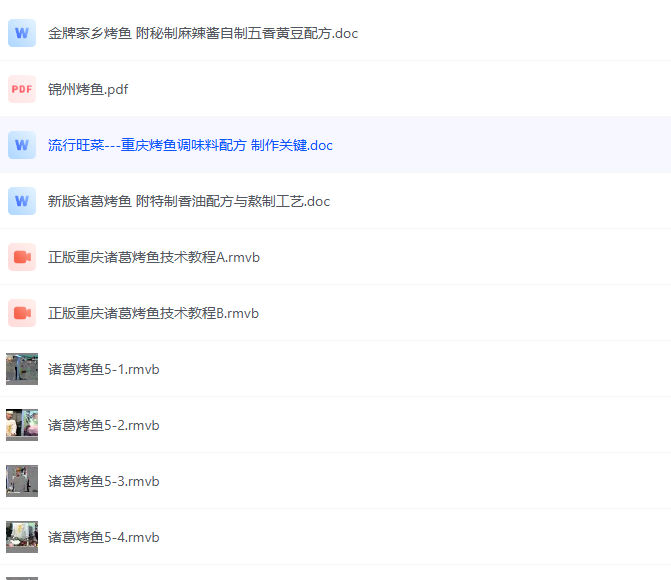Viewport: 671px width, 580px height.
Task: Open the file name 新版诸葛烤鱼 附特制香油配方与熬制工艺.doc
Action: (x=189, y=201)
